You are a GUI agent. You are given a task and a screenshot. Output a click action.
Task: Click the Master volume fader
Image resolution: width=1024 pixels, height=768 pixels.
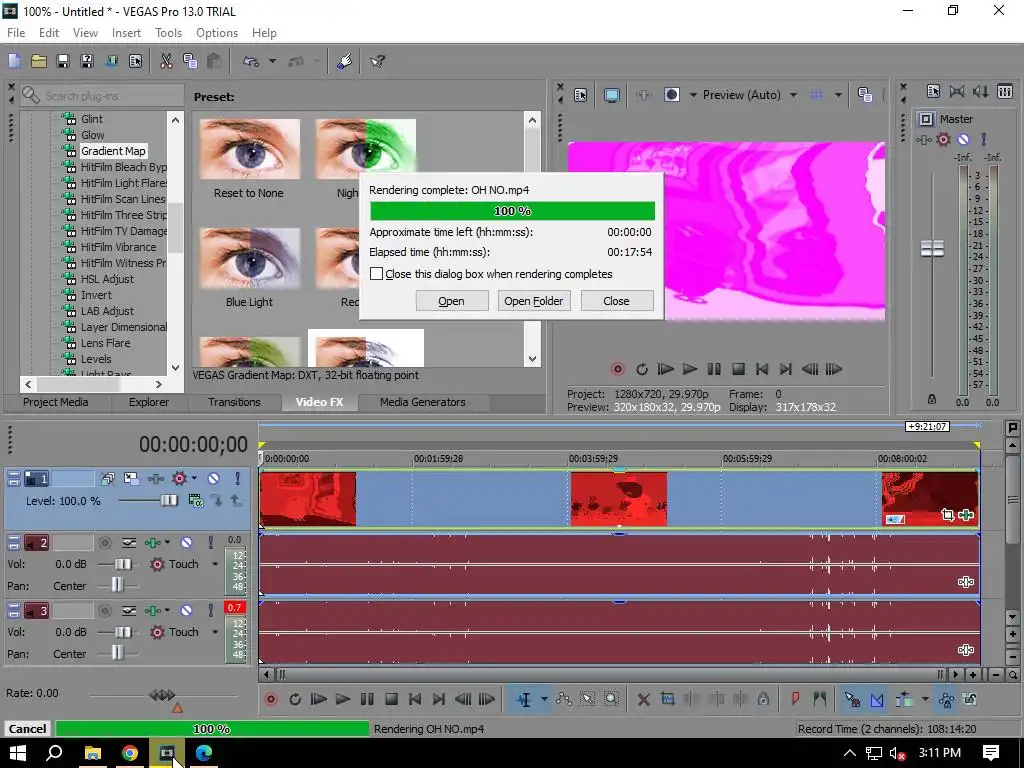coord(932,249)
